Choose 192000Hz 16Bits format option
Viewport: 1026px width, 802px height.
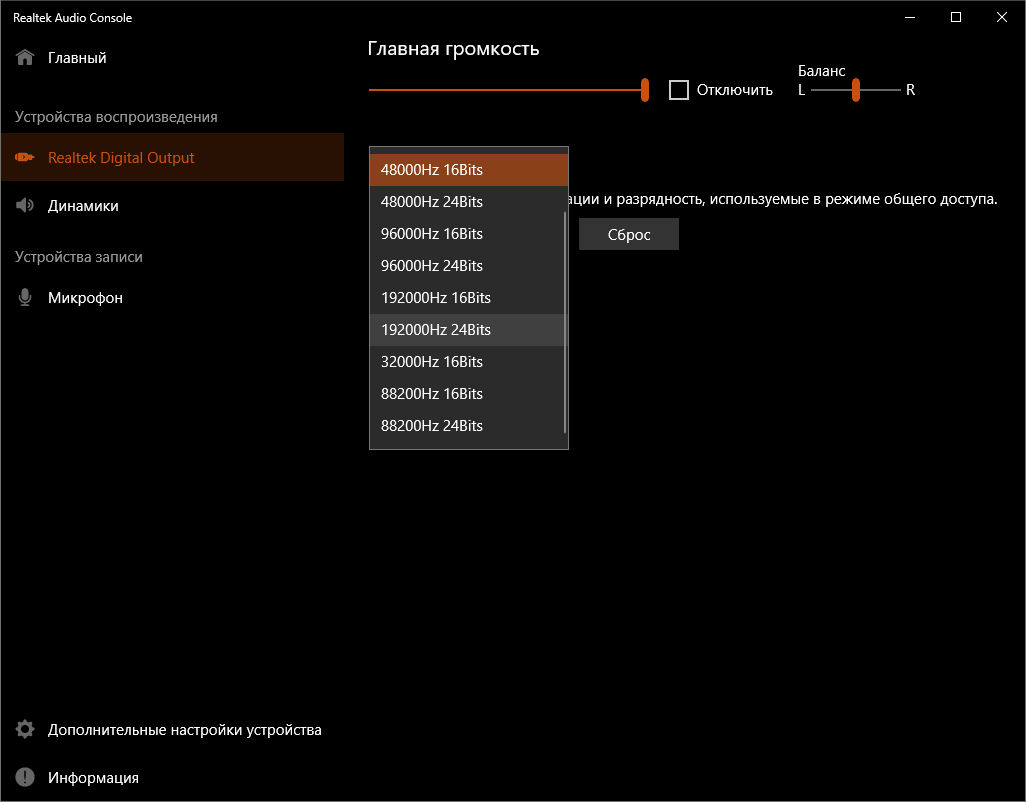coord(467,298)
